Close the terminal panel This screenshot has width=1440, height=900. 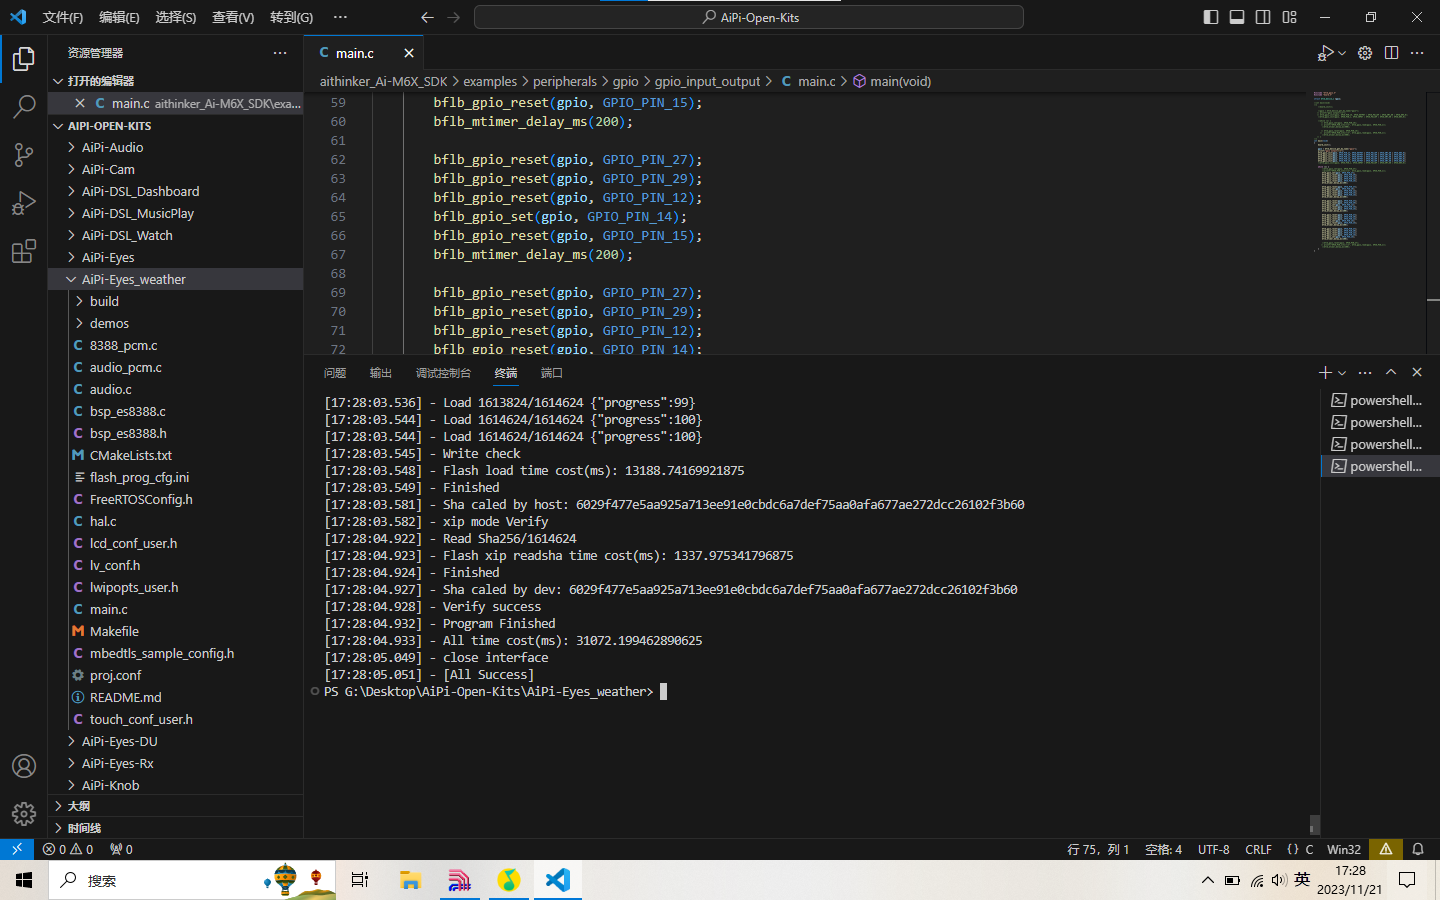(1417, 372)
